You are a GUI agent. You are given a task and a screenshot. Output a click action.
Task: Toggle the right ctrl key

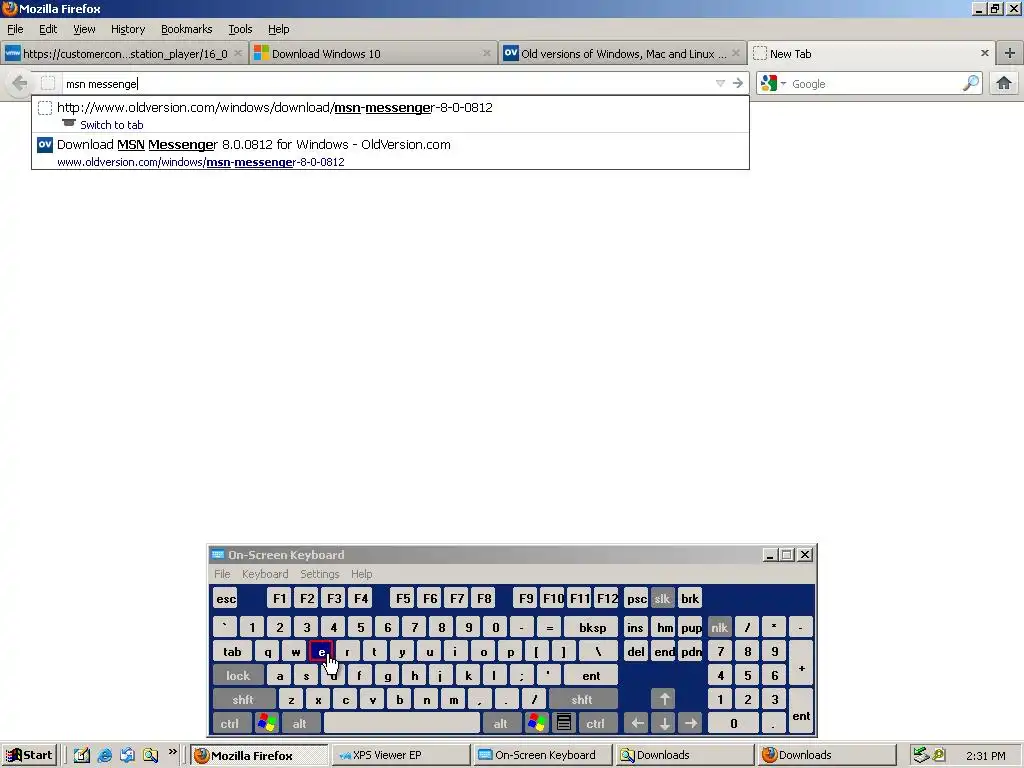click(x=595, y=724)
